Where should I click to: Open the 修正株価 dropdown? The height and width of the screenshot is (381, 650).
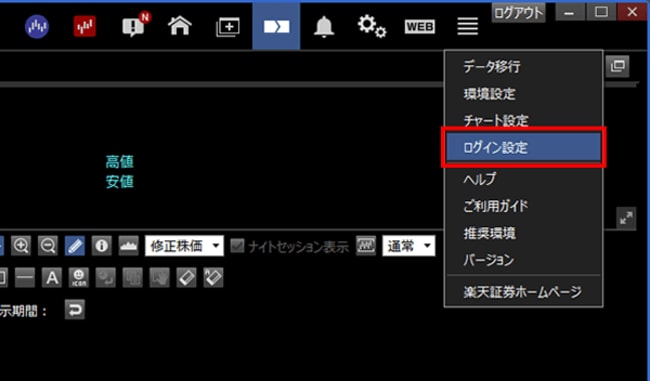[184, 246]
